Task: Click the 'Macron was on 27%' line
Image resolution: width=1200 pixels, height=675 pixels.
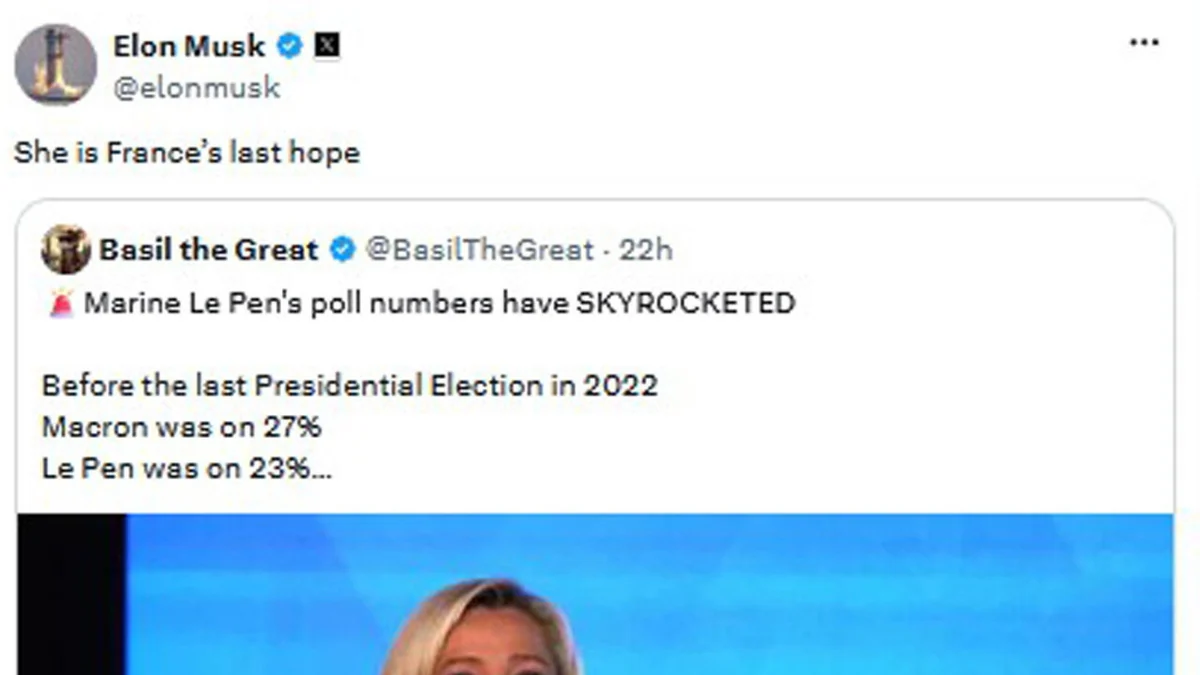Action: (x=182, y=428)
